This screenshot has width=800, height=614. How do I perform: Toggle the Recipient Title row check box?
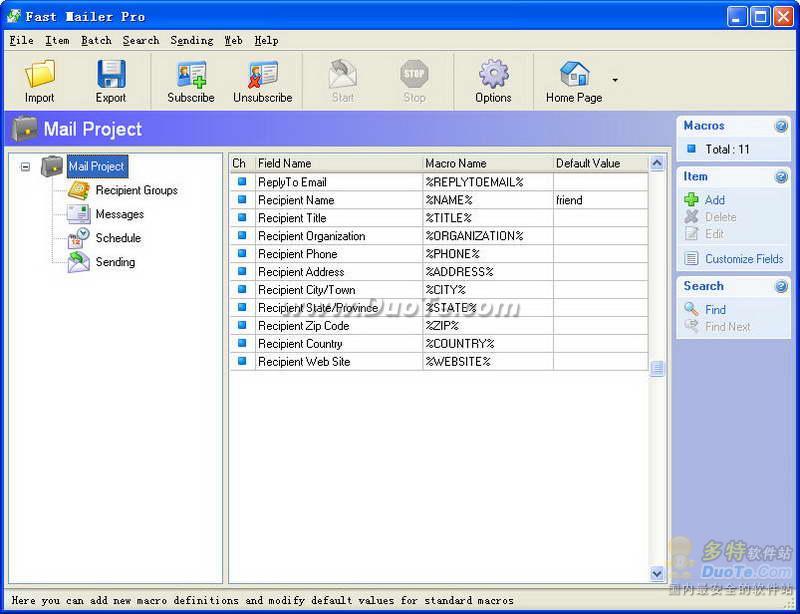[x=242, y=217]
